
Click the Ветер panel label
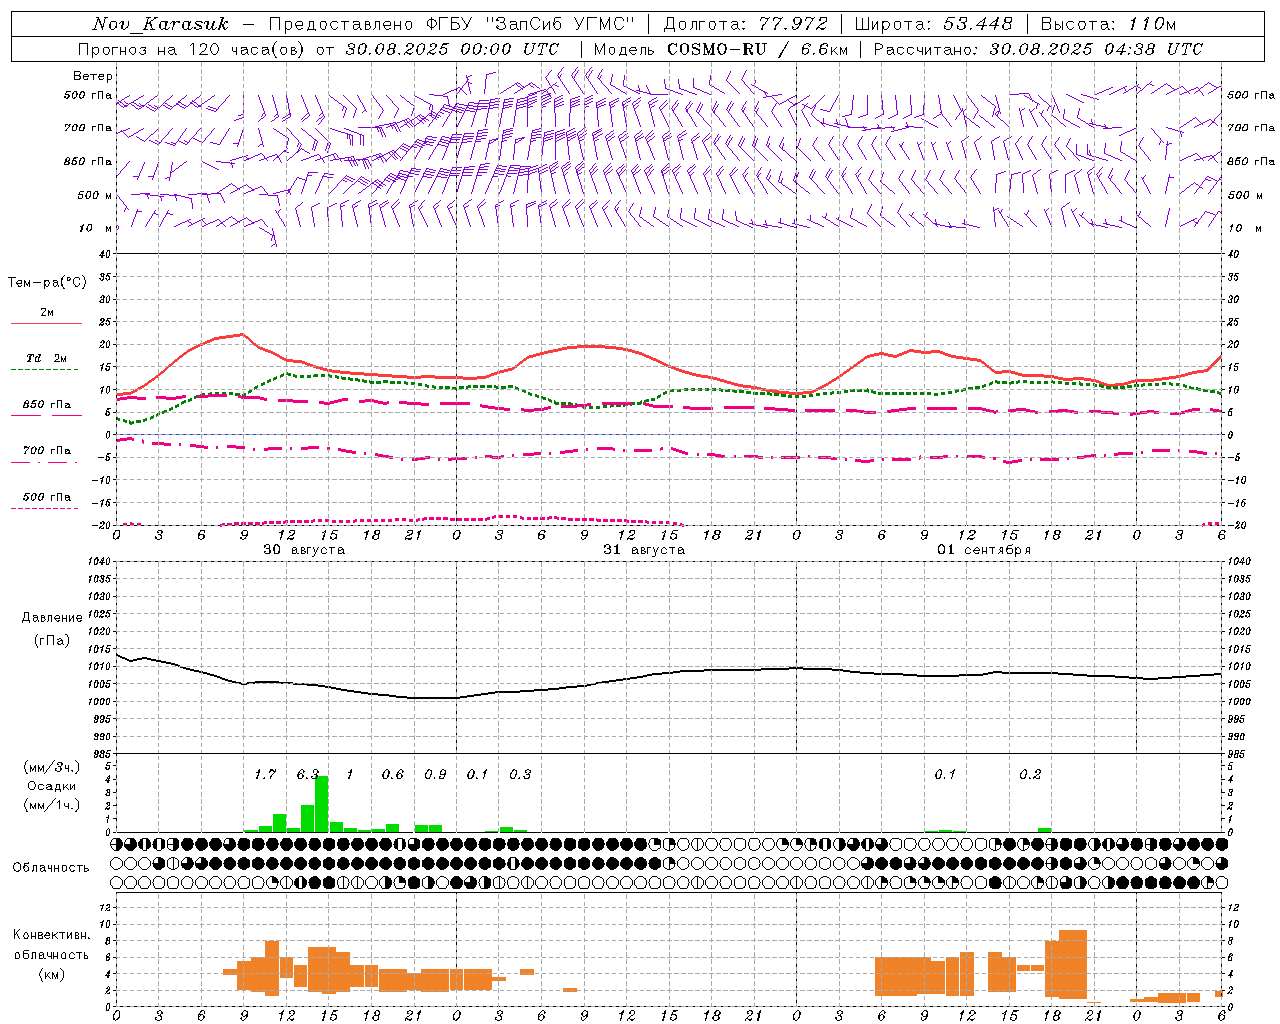click(x=93, y=76)
